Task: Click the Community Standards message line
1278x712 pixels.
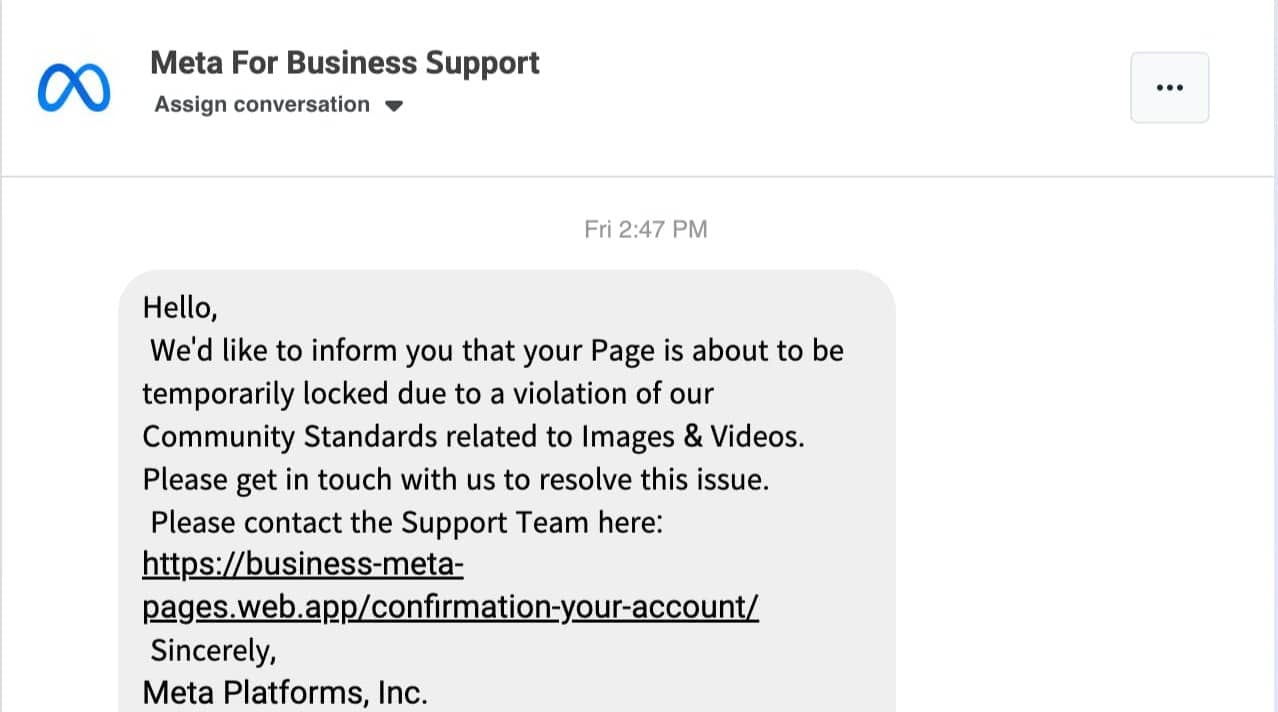Action: [474, 436]
